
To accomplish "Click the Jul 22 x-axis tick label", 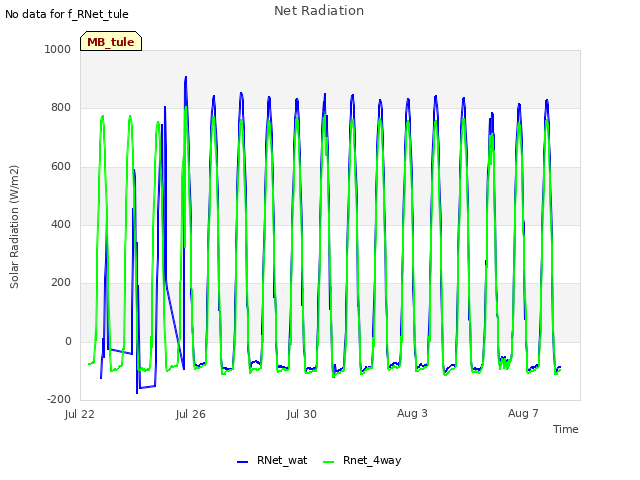I will pos(80,414).
